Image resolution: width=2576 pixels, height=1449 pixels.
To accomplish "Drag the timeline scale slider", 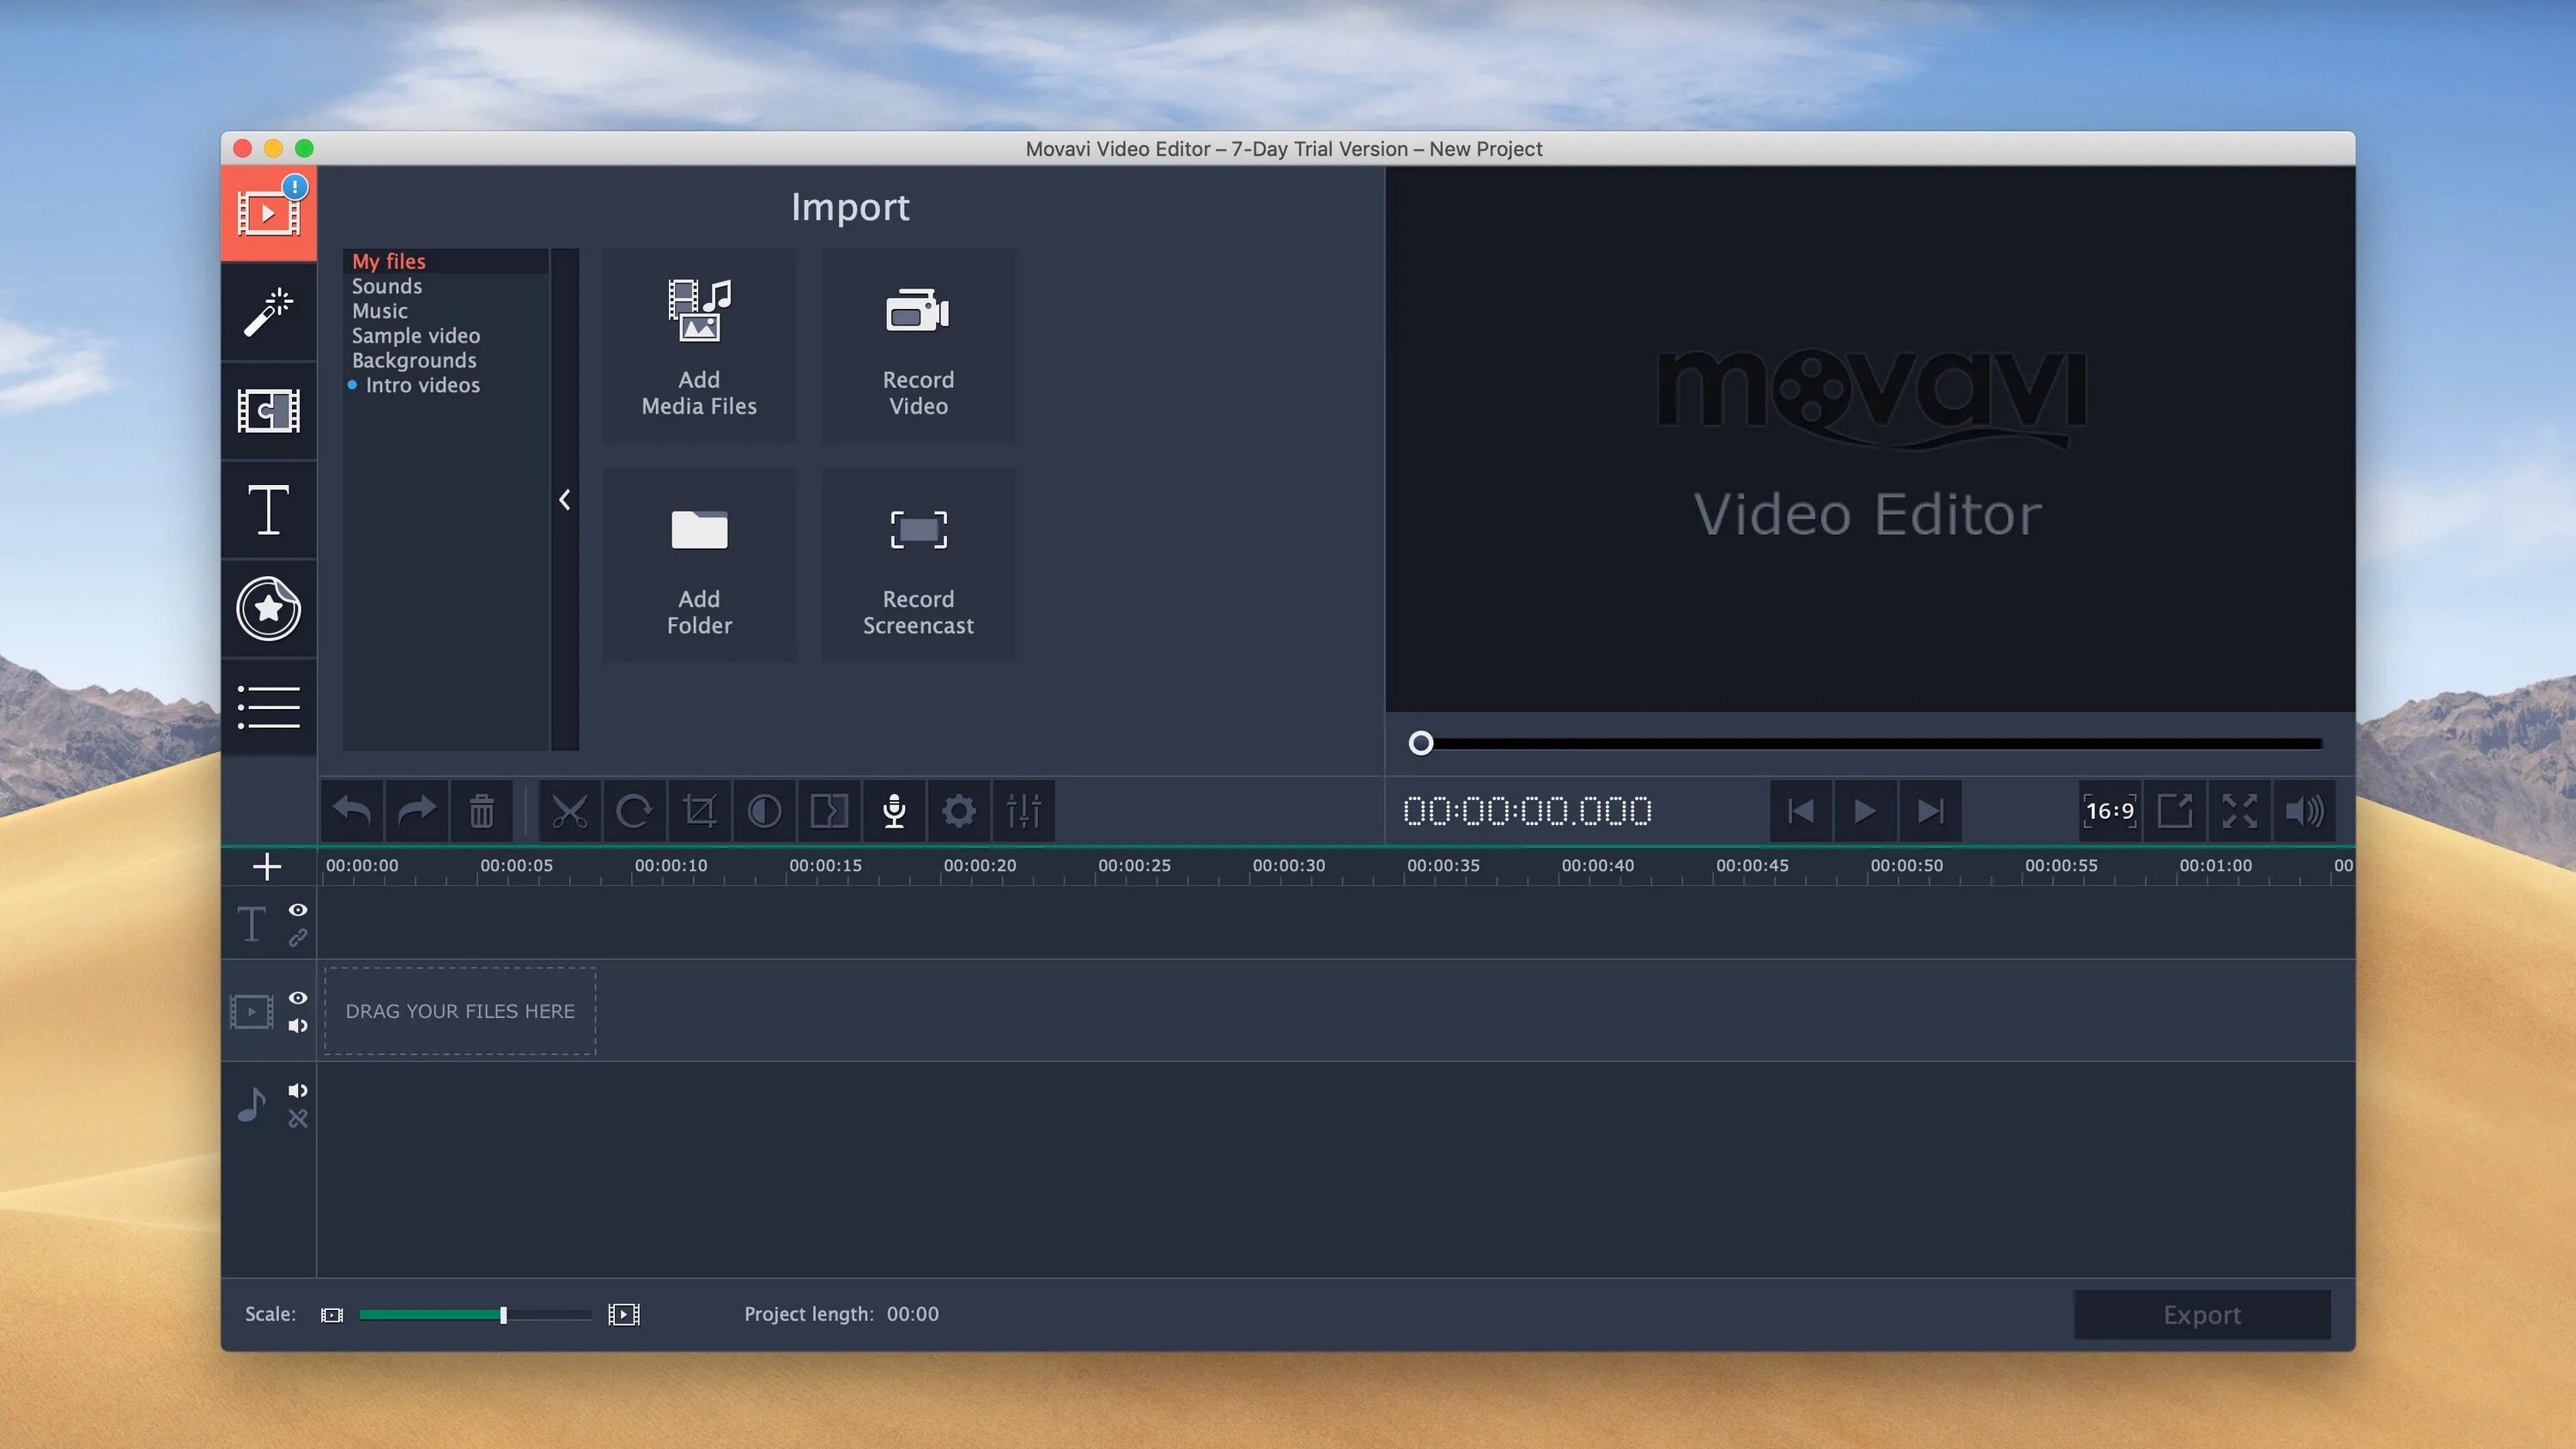I will (x=502, y=1314).
